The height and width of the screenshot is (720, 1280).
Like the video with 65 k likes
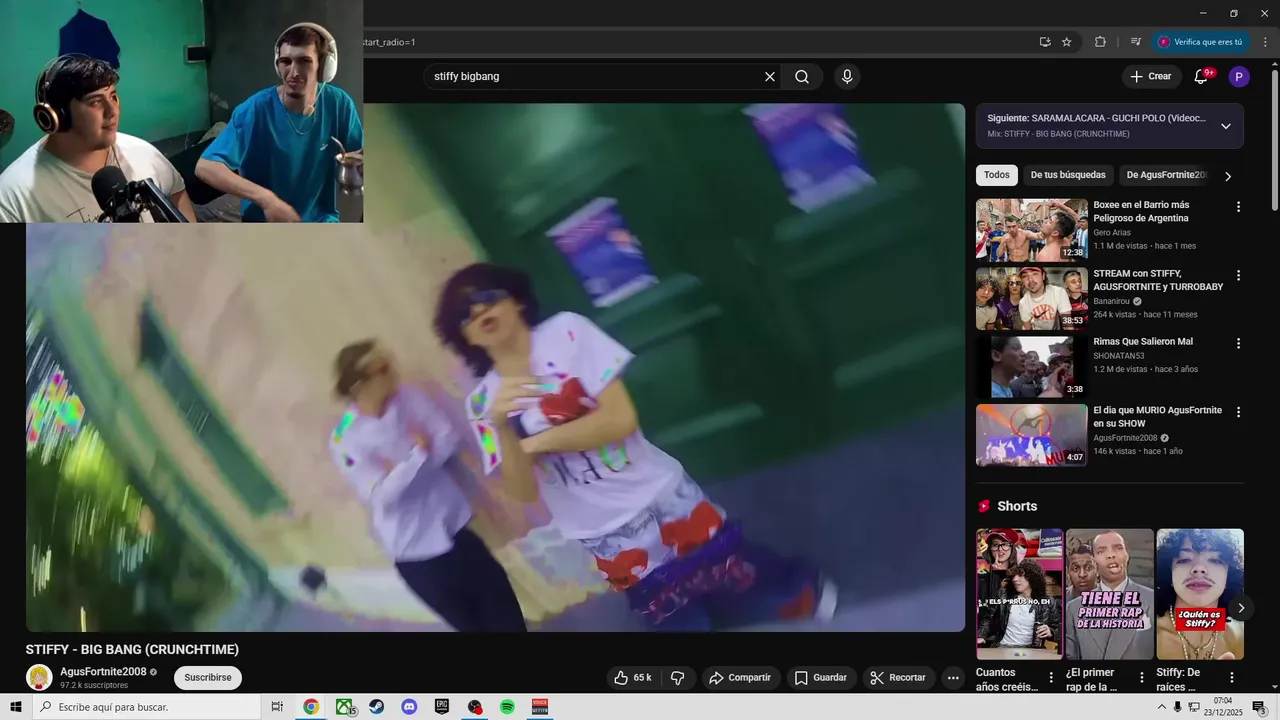click(632, 678)
